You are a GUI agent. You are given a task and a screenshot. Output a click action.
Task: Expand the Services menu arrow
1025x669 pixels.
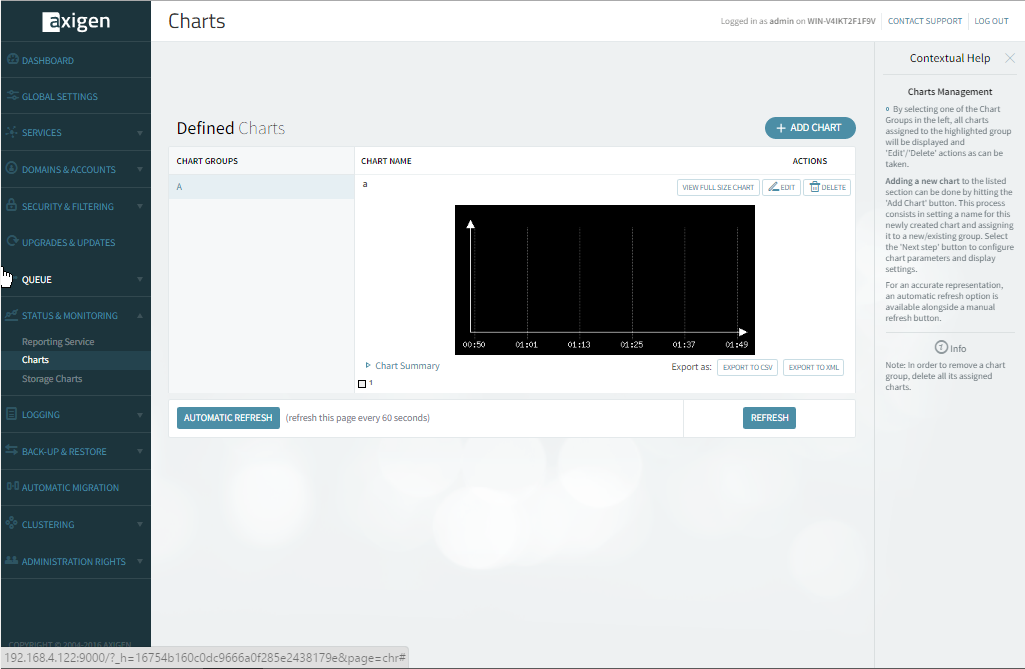[140, 133]
